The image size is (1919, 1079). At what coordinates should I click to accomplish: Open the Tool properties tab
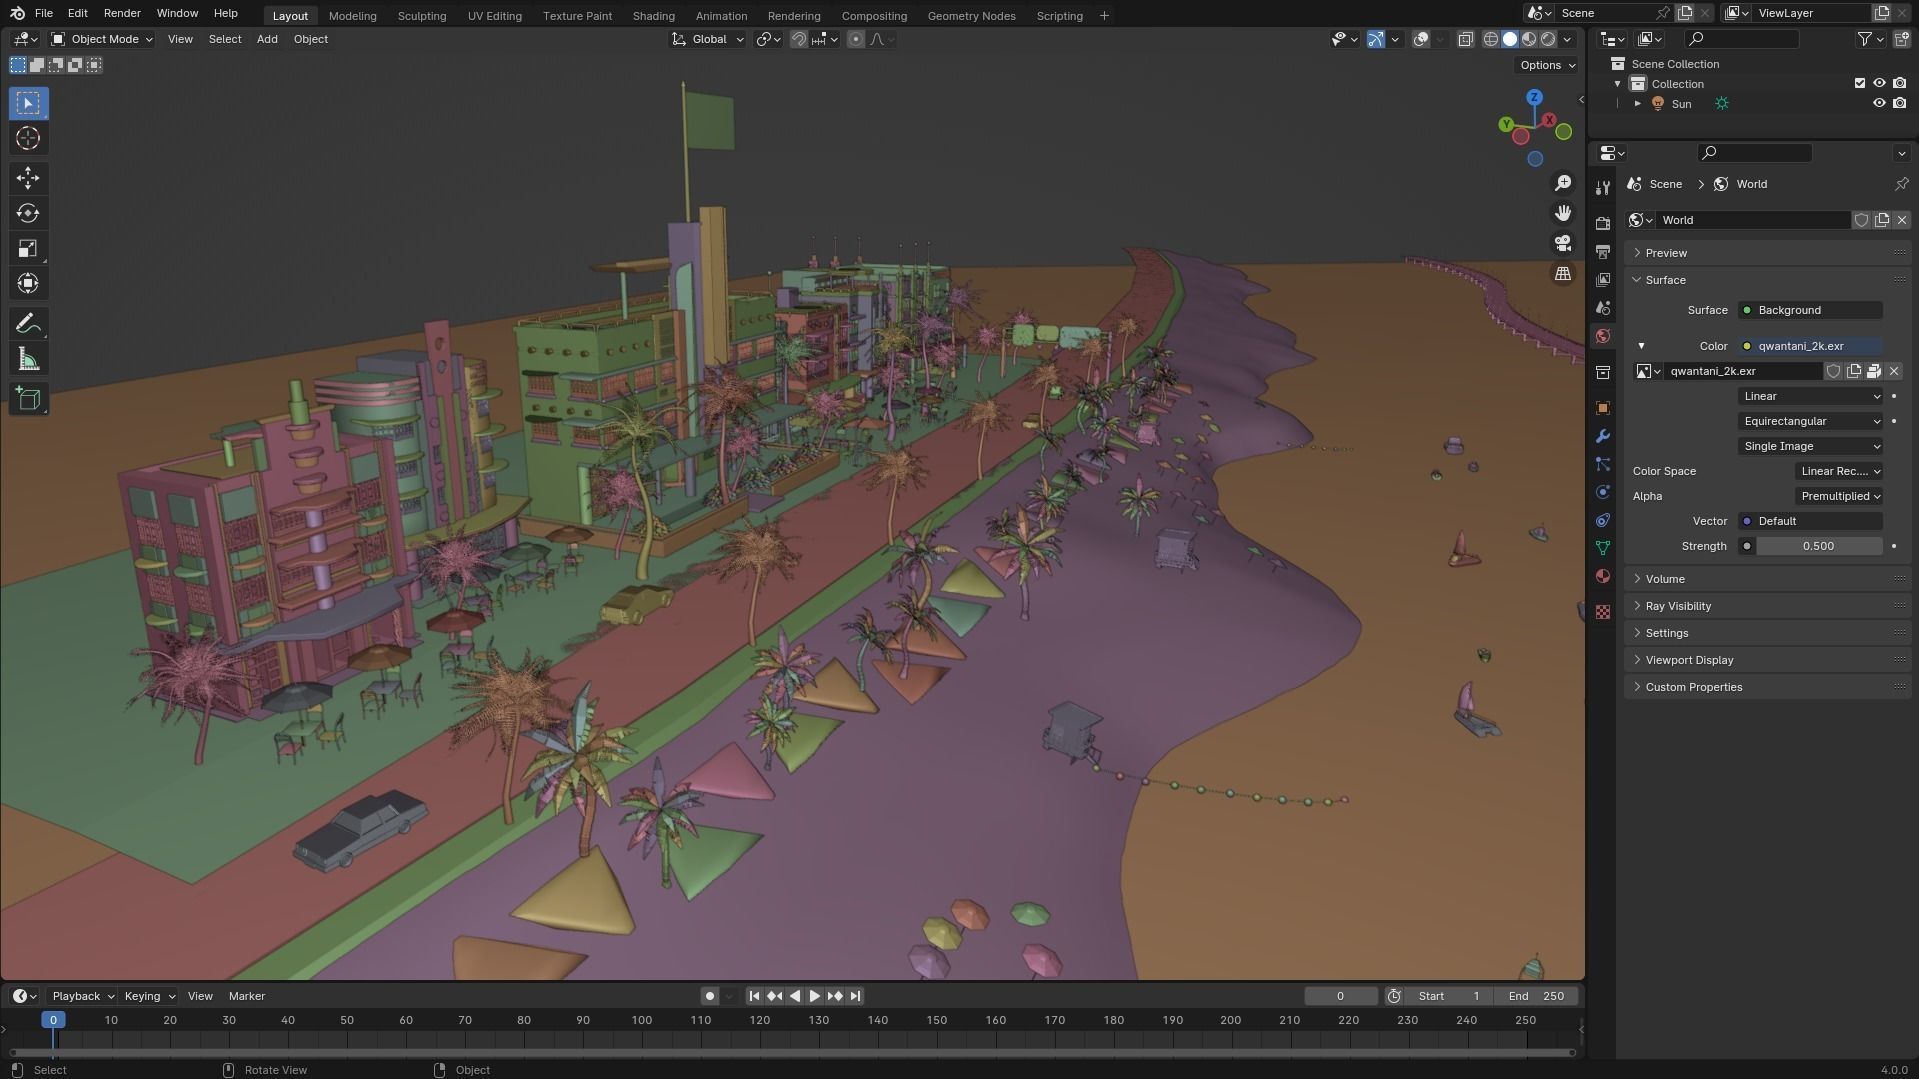[1603, 188]
